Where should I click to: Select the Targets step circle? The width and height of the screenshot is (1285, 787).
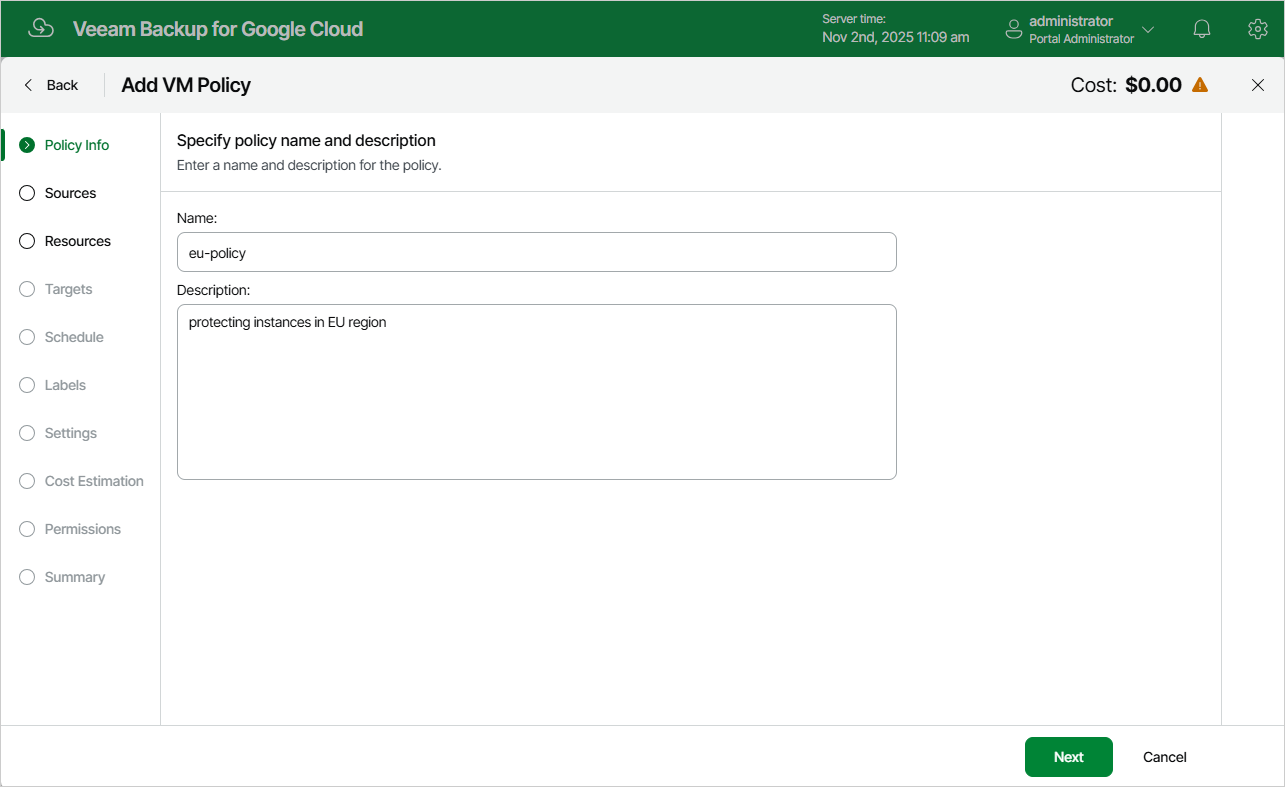27,289
